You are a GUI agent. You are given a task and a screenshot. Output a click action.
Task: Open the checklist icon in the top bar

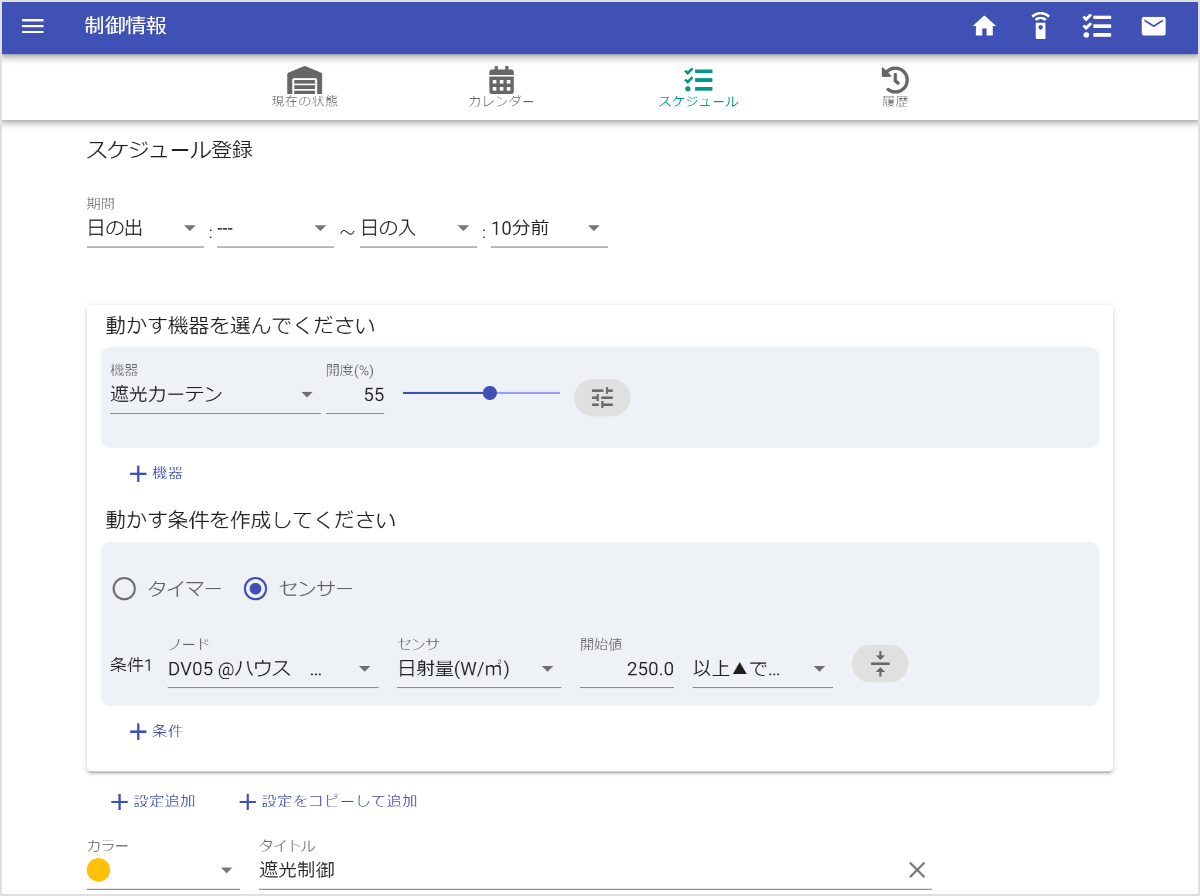(1097, 27)
